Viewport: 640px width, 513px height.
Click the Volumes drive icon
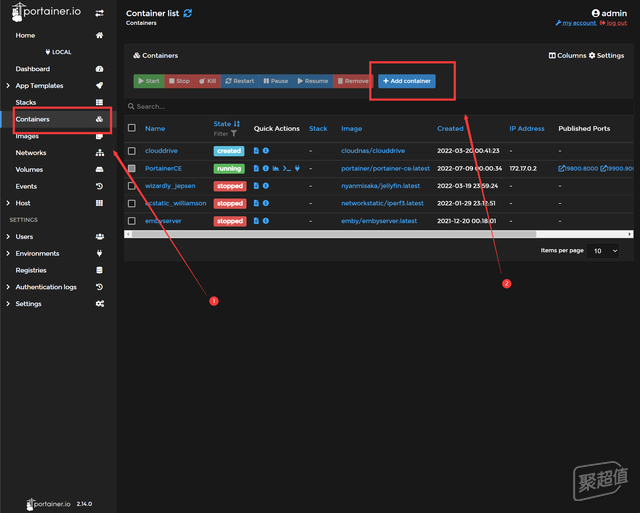pos(99,169)
